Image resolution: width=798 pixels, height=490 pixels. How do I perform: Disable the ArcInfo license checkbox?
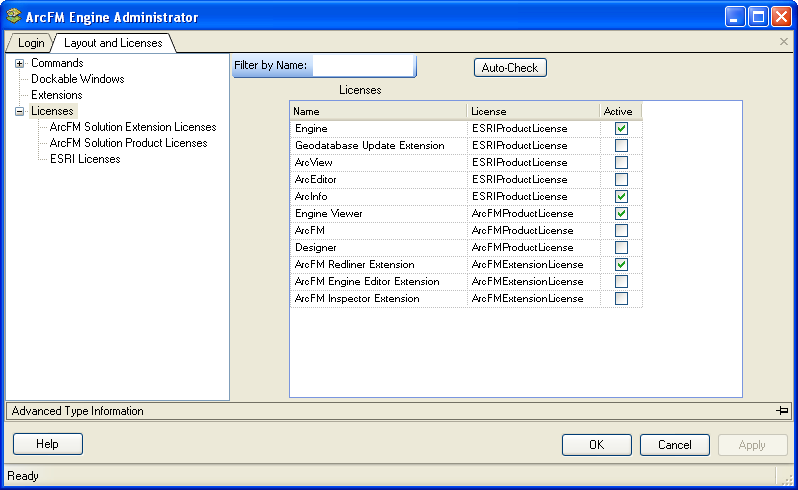tap(621, 196)
